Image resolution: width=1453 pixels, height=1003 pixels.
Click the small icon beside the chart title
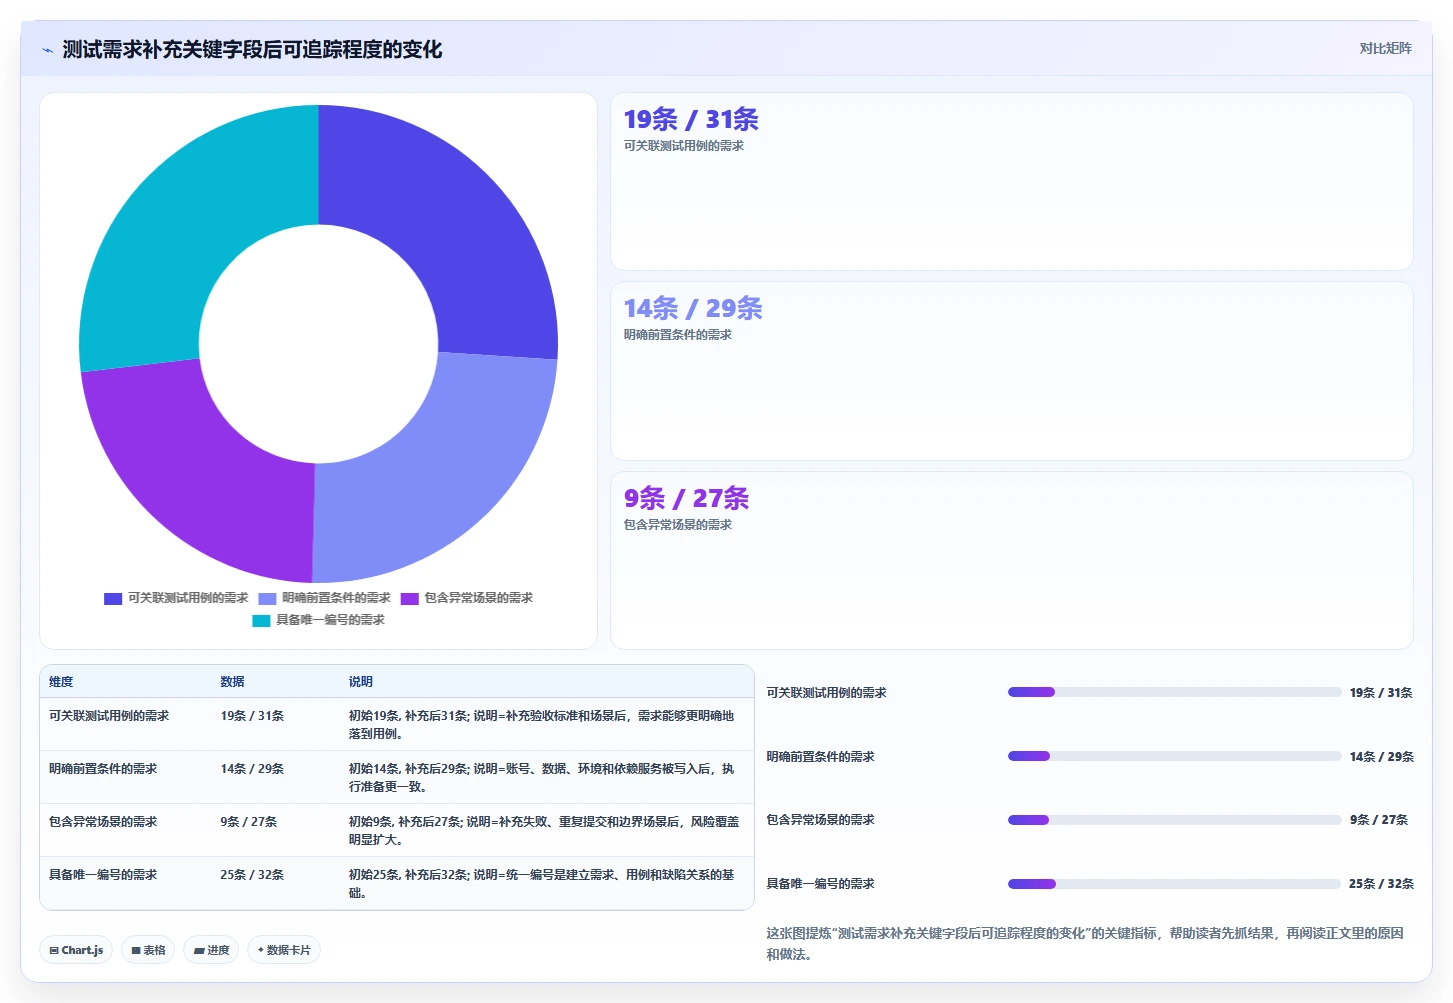[47, 50]
